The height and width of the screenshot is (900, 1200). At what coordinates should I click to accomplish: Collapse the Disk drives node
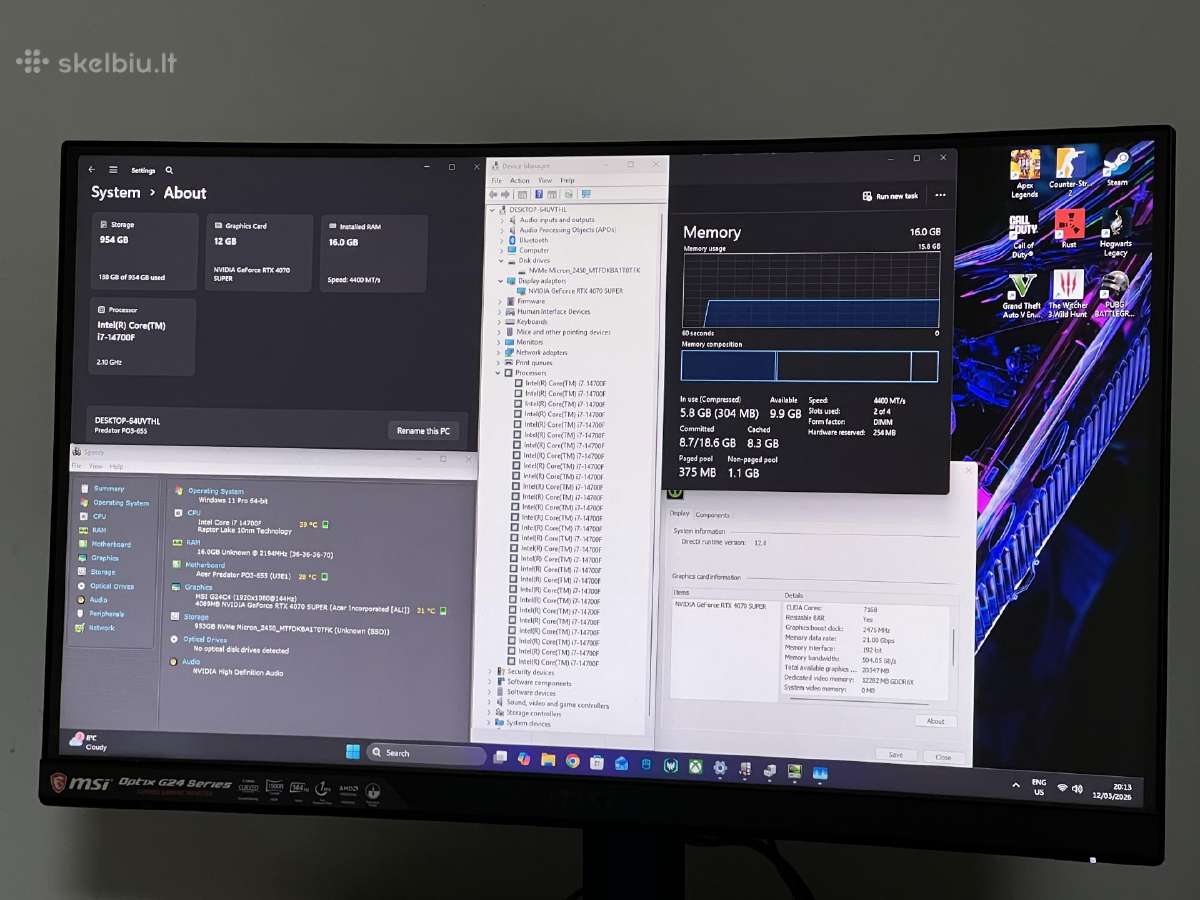pyautogui.click(x=501, y=260)
